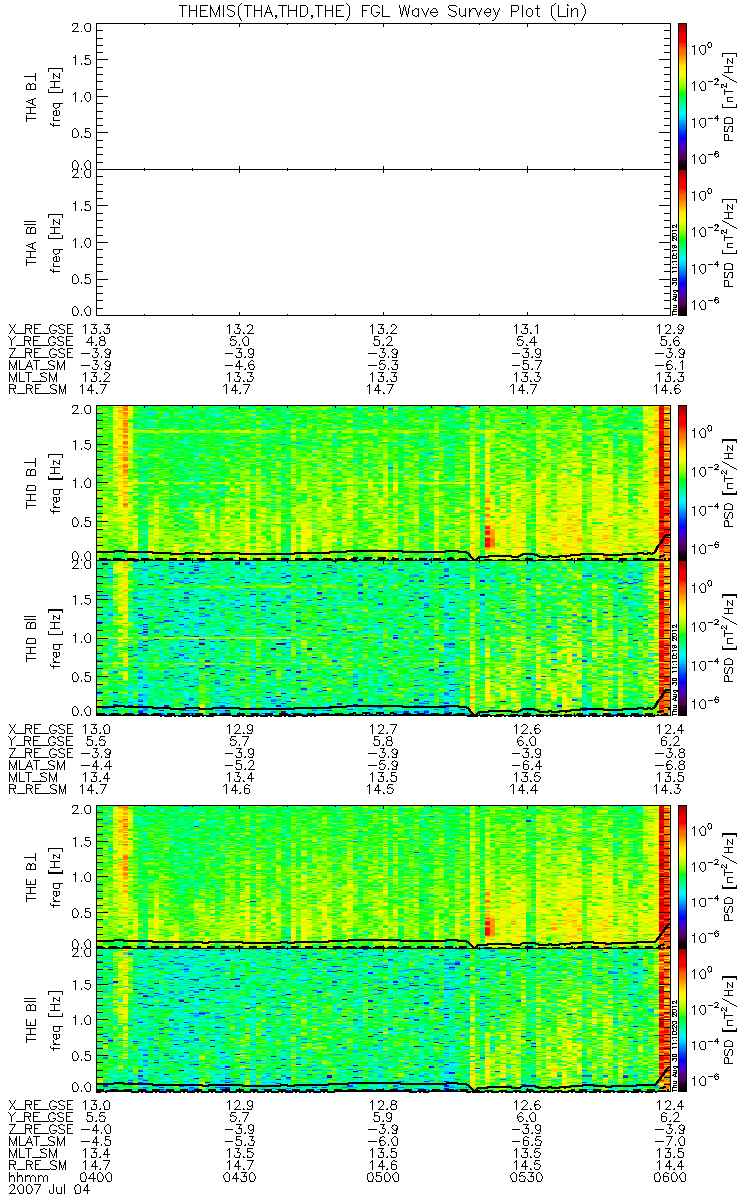The image size is (750, 1200).
Task: Click the 'THD B⊥' axis label
Action: click(x=33, y=482)
